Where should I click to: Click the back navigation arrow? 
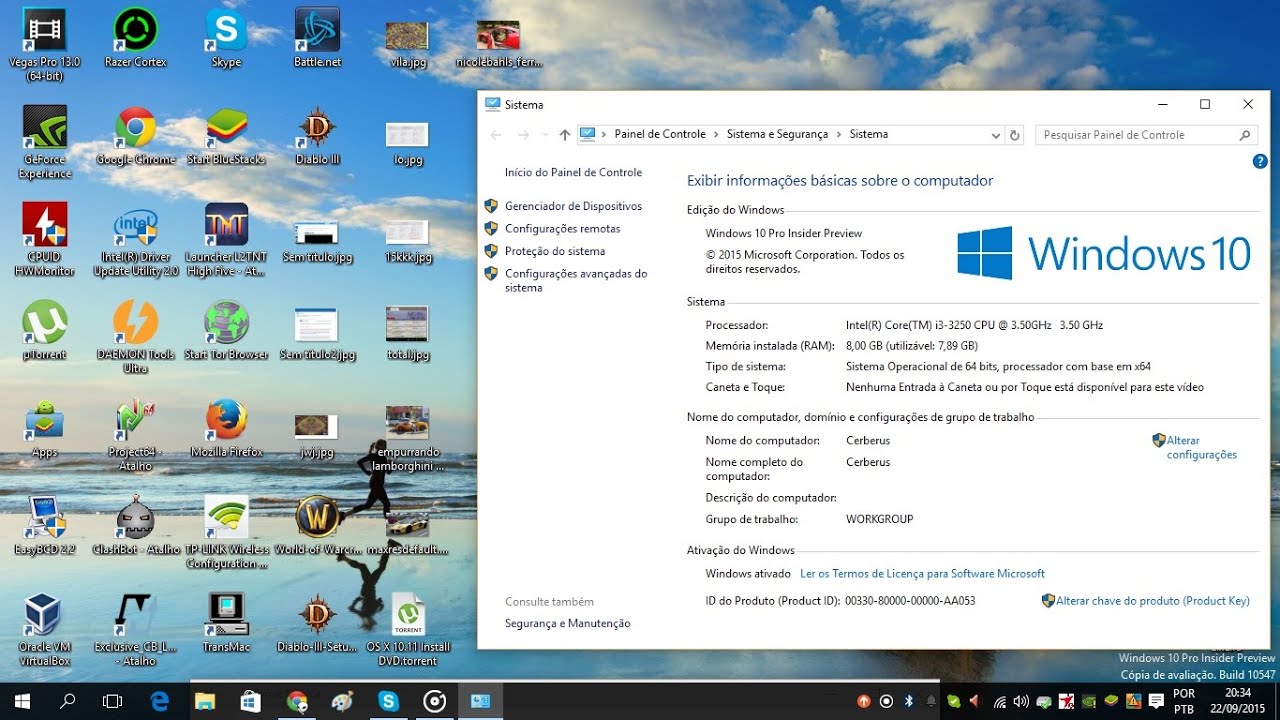[496, 135]
